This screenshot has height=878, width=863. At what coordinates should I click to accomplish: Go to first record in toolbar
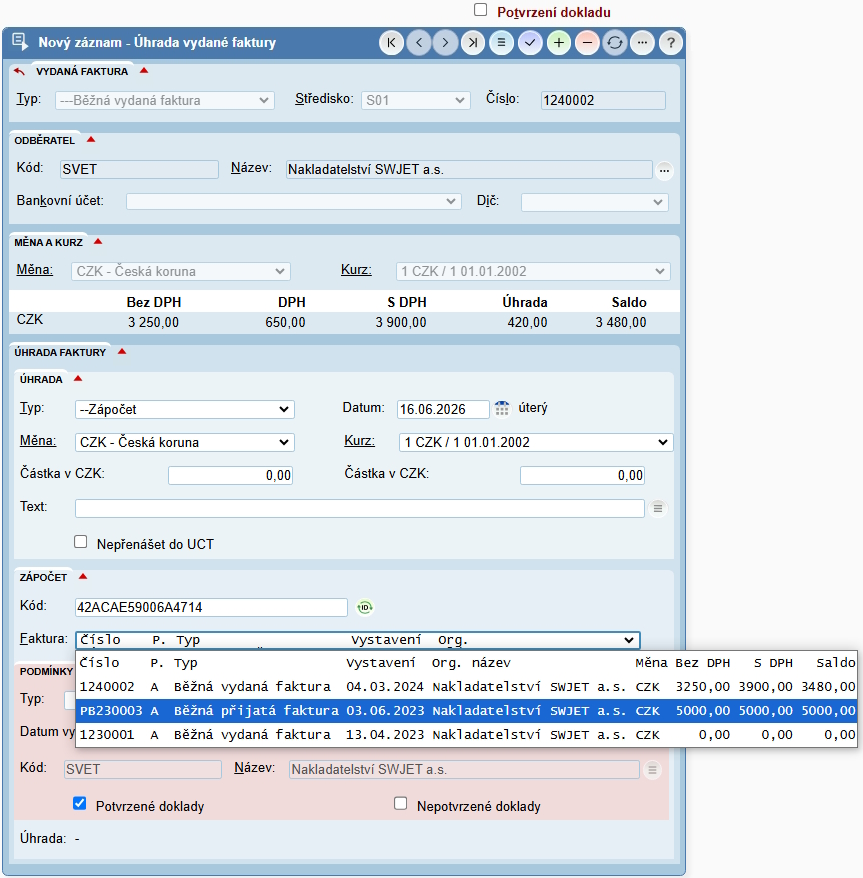tap(391, 43)
